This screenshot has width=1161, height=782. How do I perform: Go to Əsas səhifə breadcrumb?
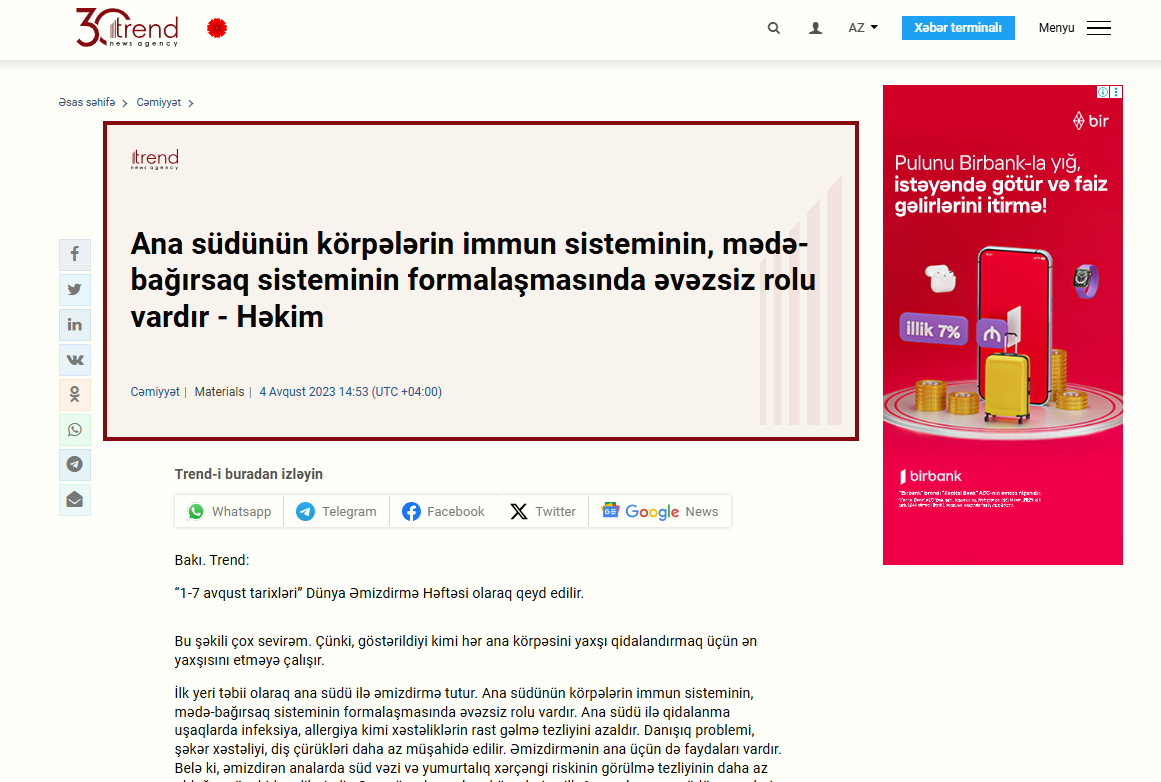coord(87,103)
